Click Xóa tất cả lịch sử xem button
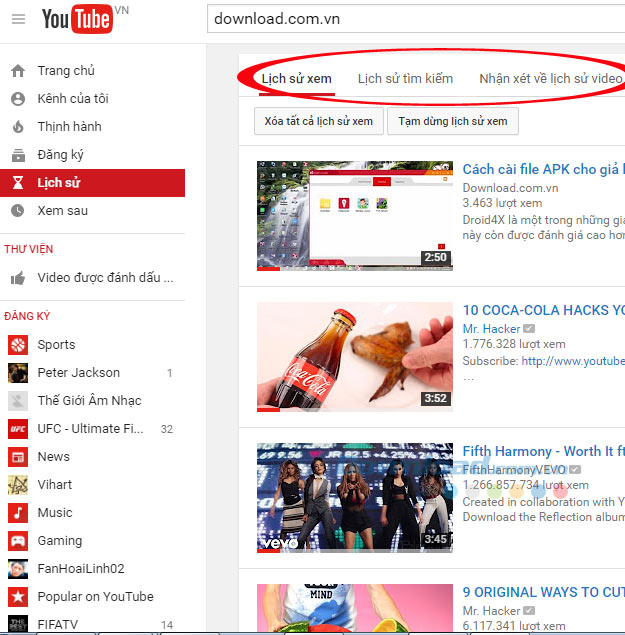Viewport: 625px width, 635px height. (319, 121)
